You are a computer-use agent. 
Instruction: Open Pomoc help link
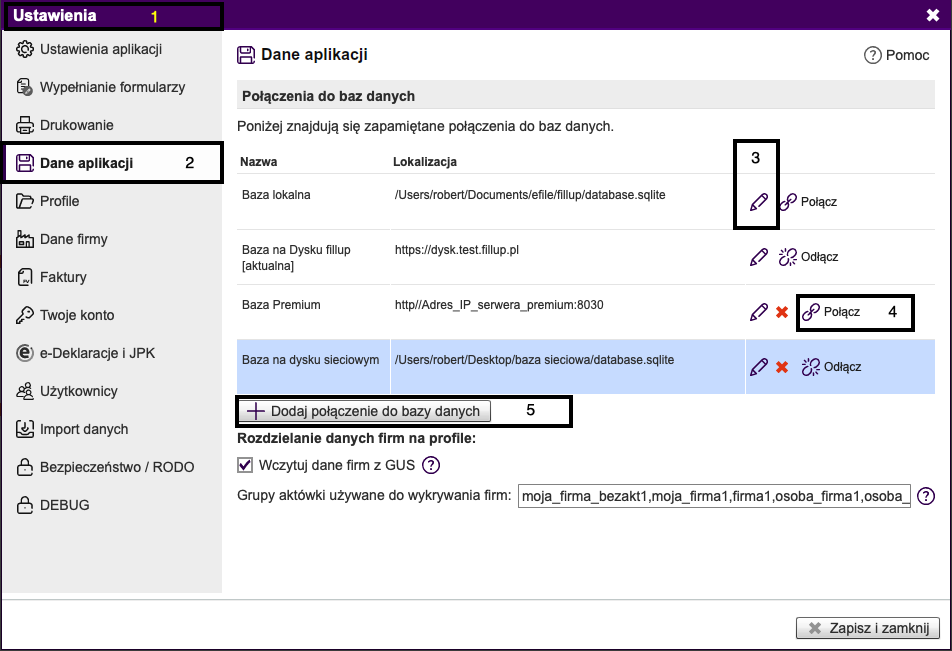click(x=897, y=55)
